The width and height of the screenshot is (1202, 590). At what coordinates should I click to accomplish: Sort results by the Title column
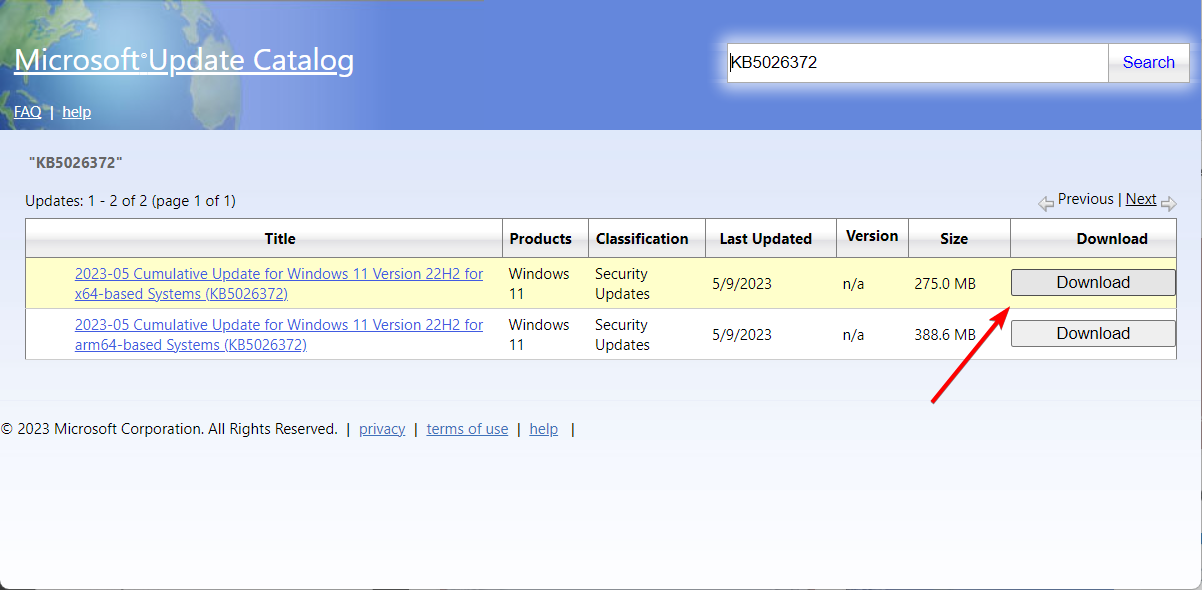pos(280,238)
